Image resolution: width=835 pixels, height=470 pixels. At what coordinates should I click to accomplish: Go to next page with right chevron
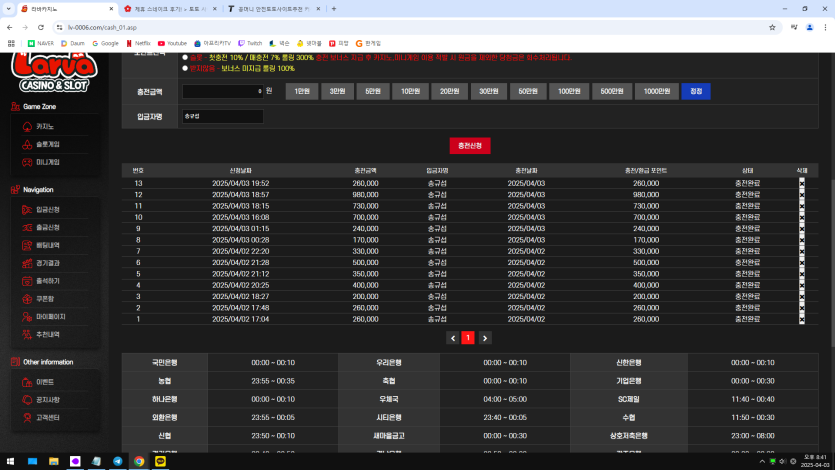[x=484, y=338]
